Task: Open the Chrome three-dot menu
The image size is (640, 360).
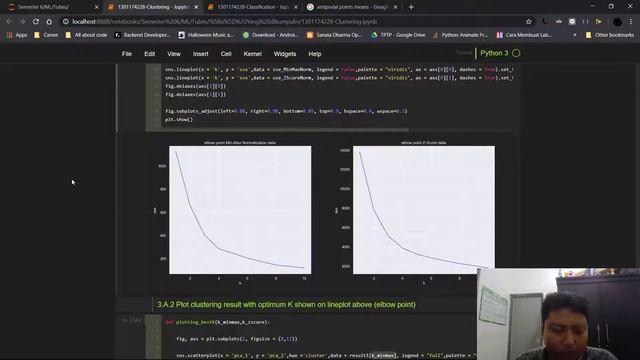Action: pos(631,22)
